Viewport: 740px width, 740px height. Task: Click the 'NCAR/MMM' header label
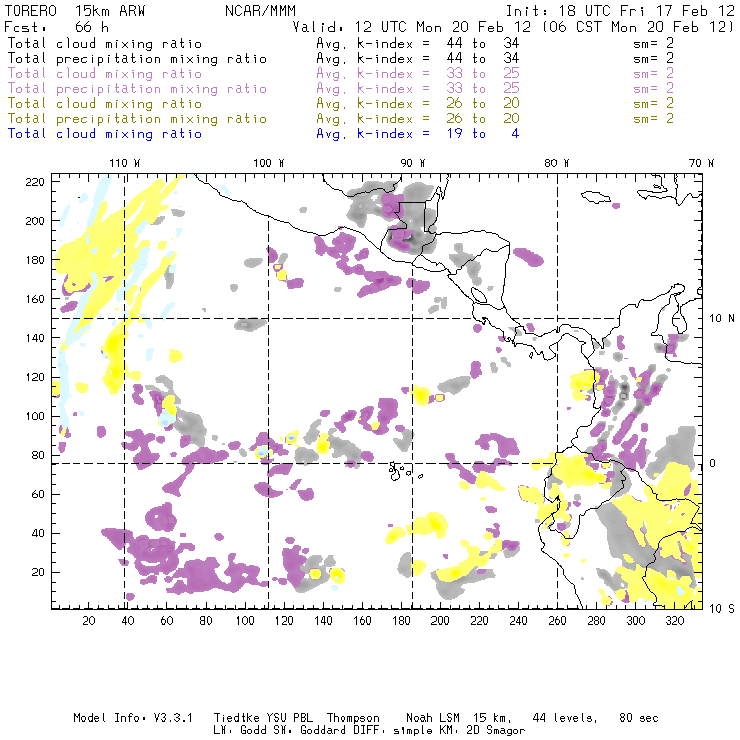tap(260, 11)
